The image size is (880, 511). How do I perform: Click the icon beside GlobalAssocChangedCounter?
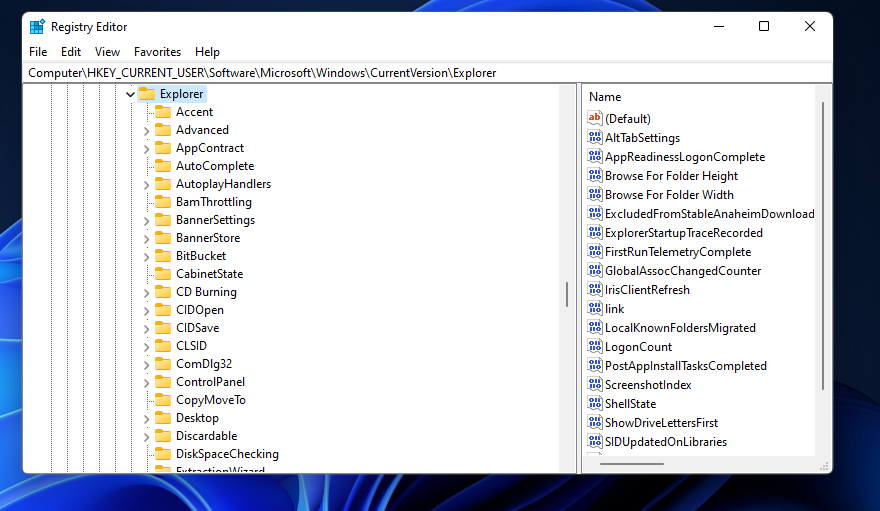click(595, 270)
